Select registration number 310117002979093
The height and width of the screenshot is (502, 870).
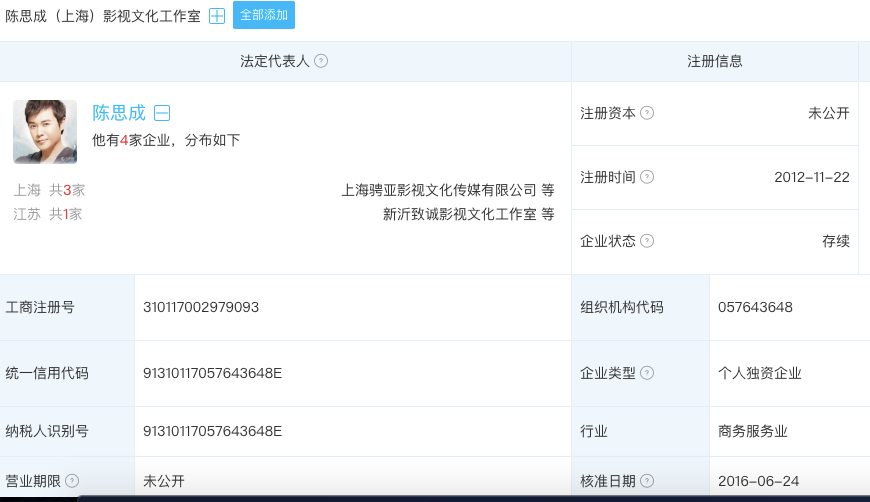point(201,307)
